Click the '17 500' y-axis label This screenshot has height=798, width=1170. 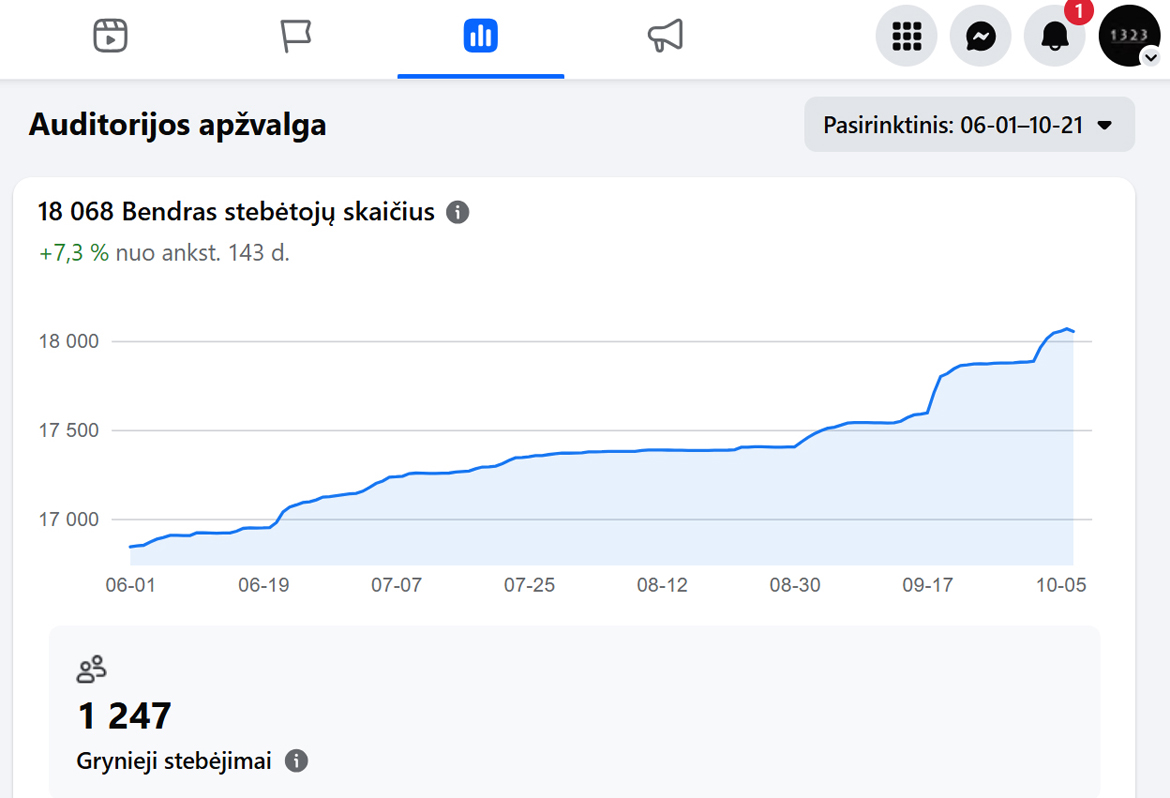(x=69, y=431)
